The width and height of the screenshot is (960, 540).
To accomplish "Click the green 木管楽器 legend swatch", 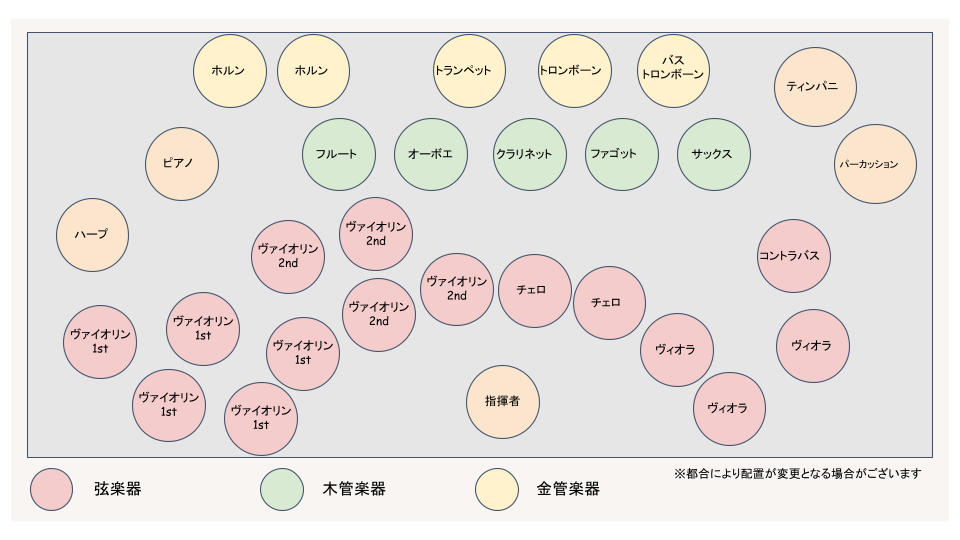I will (x=282, y=490).
